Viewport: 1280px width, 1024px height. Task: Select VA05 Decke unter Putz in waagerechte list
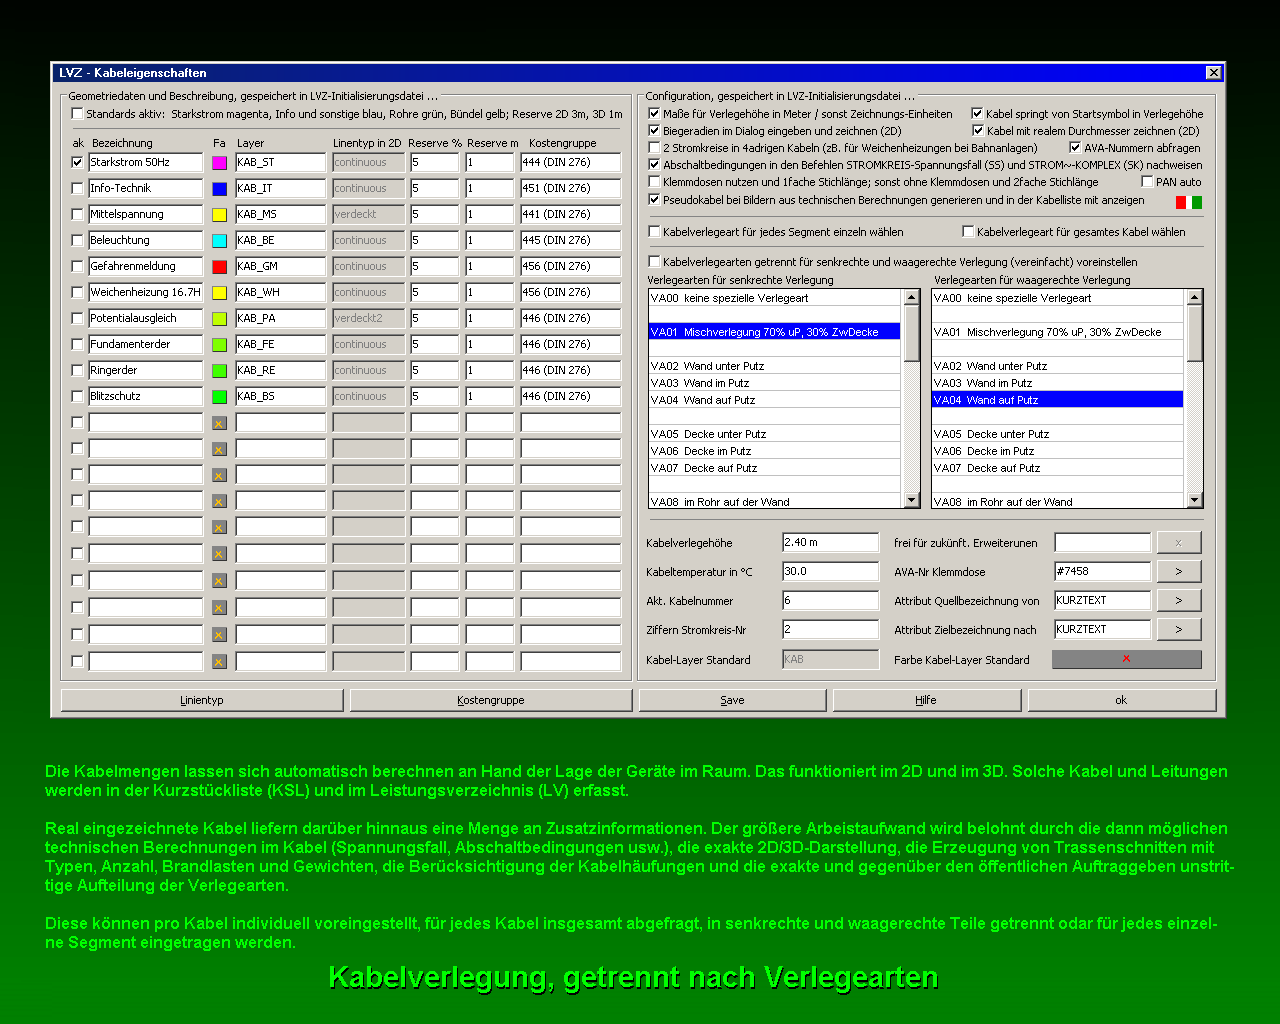pos(1058,434)
